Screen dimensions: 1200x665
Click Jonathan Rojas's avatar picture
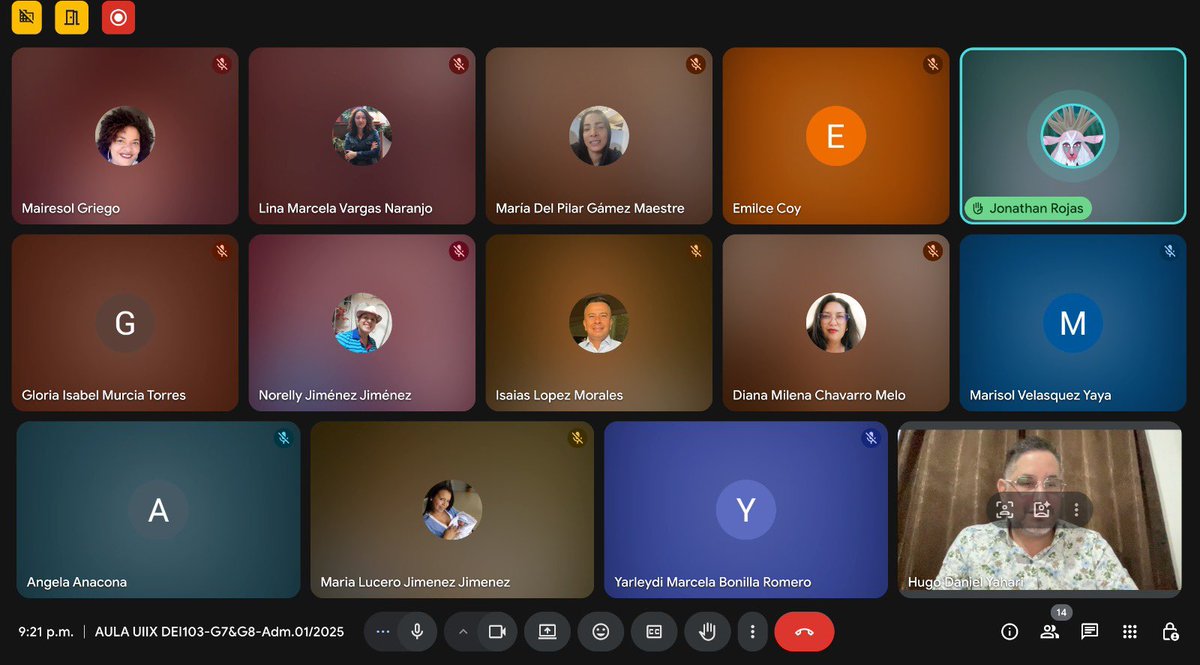coord(1073,136)
